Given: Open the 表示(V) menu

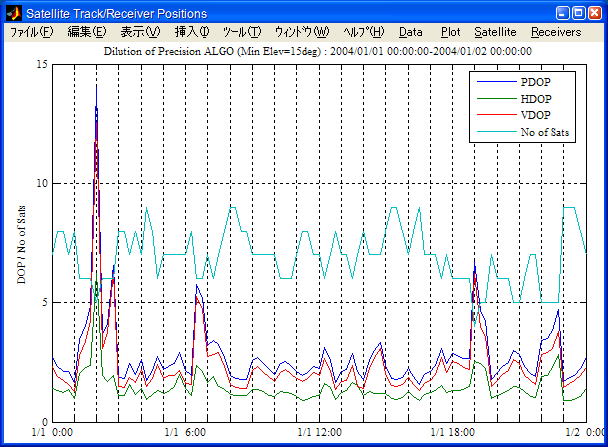Looking at the screenshot, I should pyautogui.click(x=140, y=32).
